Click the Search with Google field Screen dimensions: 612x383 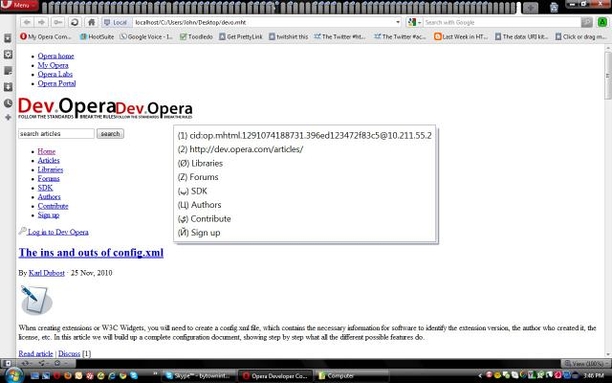[502, 22]
